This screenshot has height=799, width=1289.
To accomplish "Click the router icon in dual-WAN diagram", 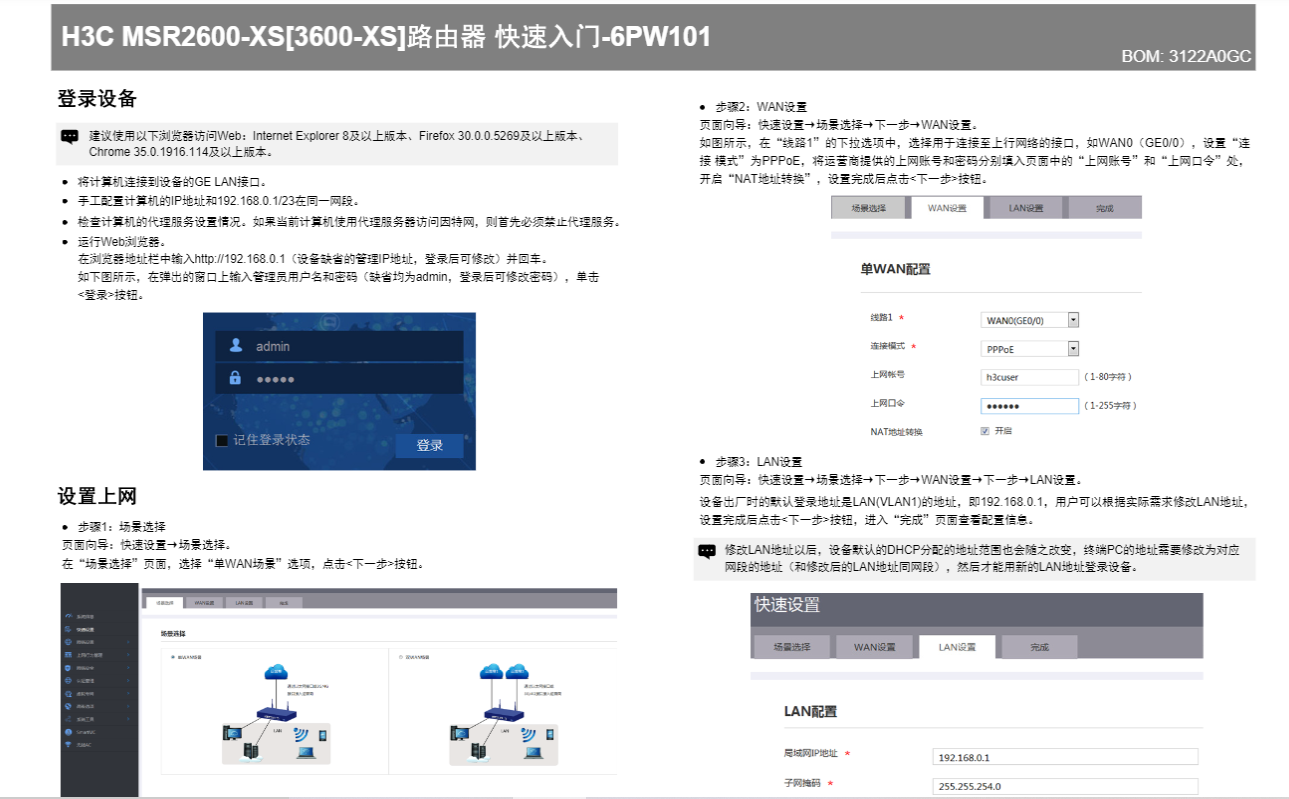I will (504, 711).
